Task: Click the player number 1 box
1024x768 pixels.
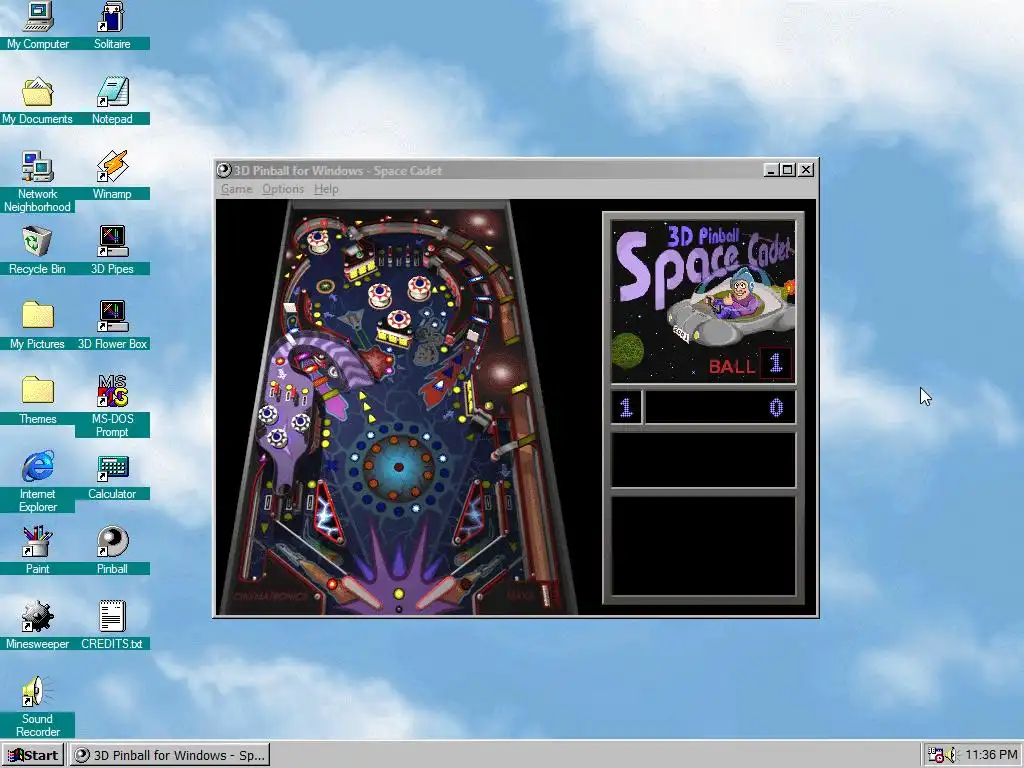Action: 626,408
